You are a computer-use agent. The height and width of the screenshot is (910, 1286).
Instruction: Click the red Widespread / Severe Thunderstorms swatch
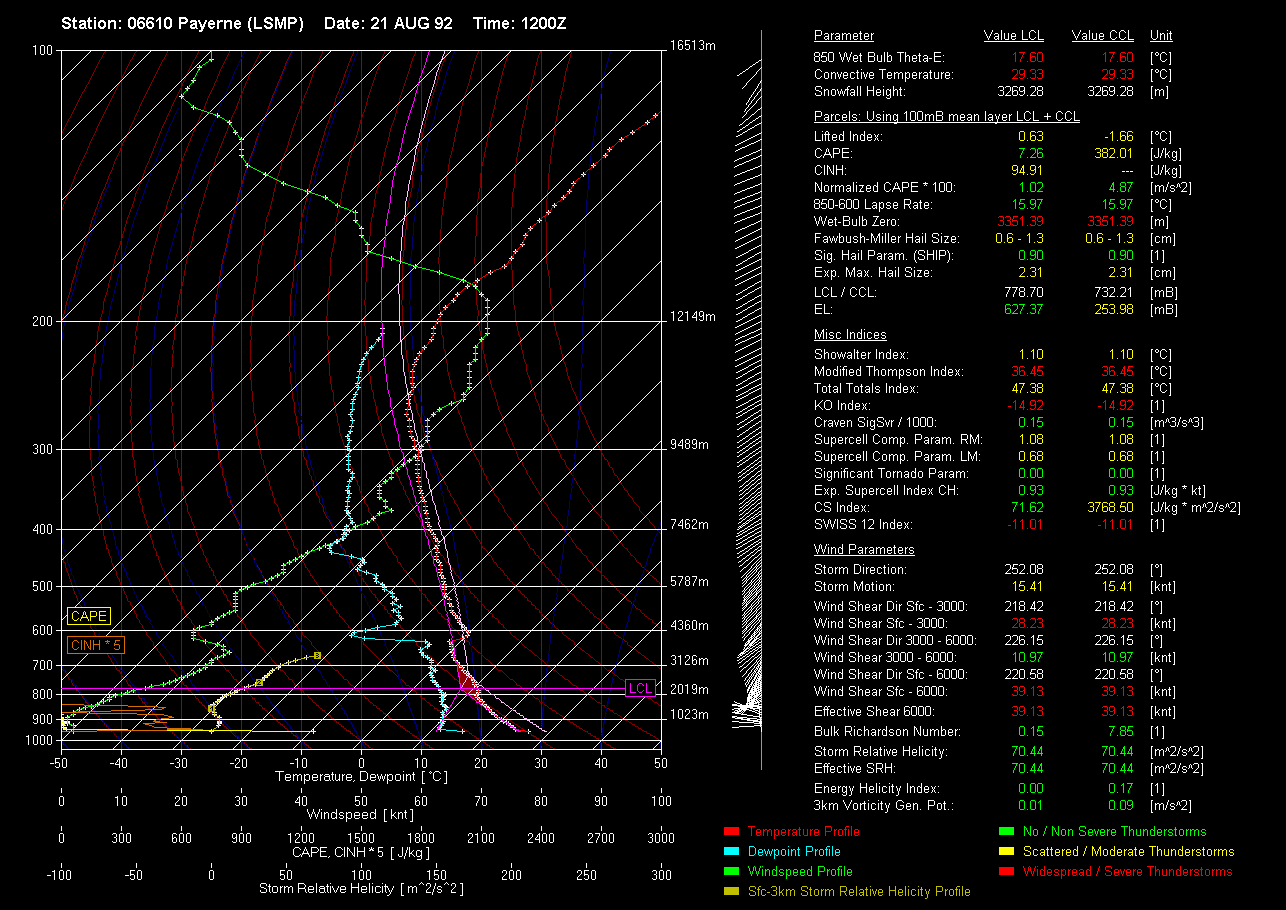[x=1005, y=872]
